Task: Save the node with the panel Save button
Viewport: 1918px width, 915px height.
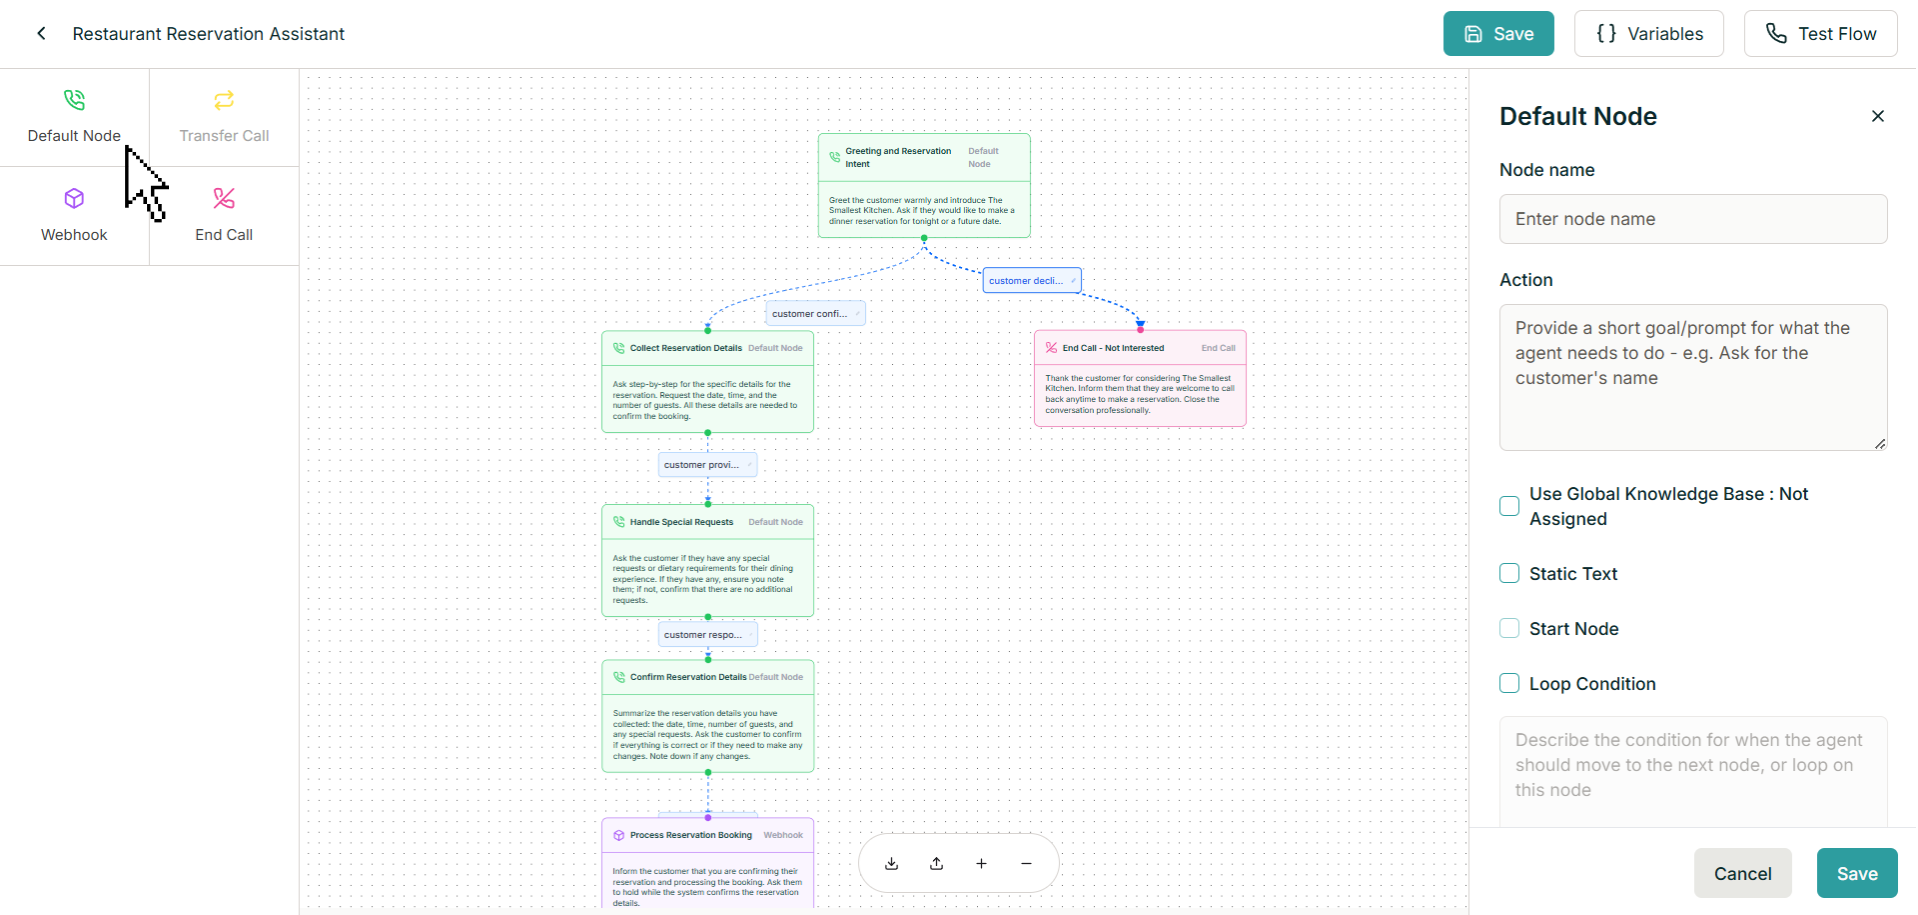Action: click(1857, 873)
